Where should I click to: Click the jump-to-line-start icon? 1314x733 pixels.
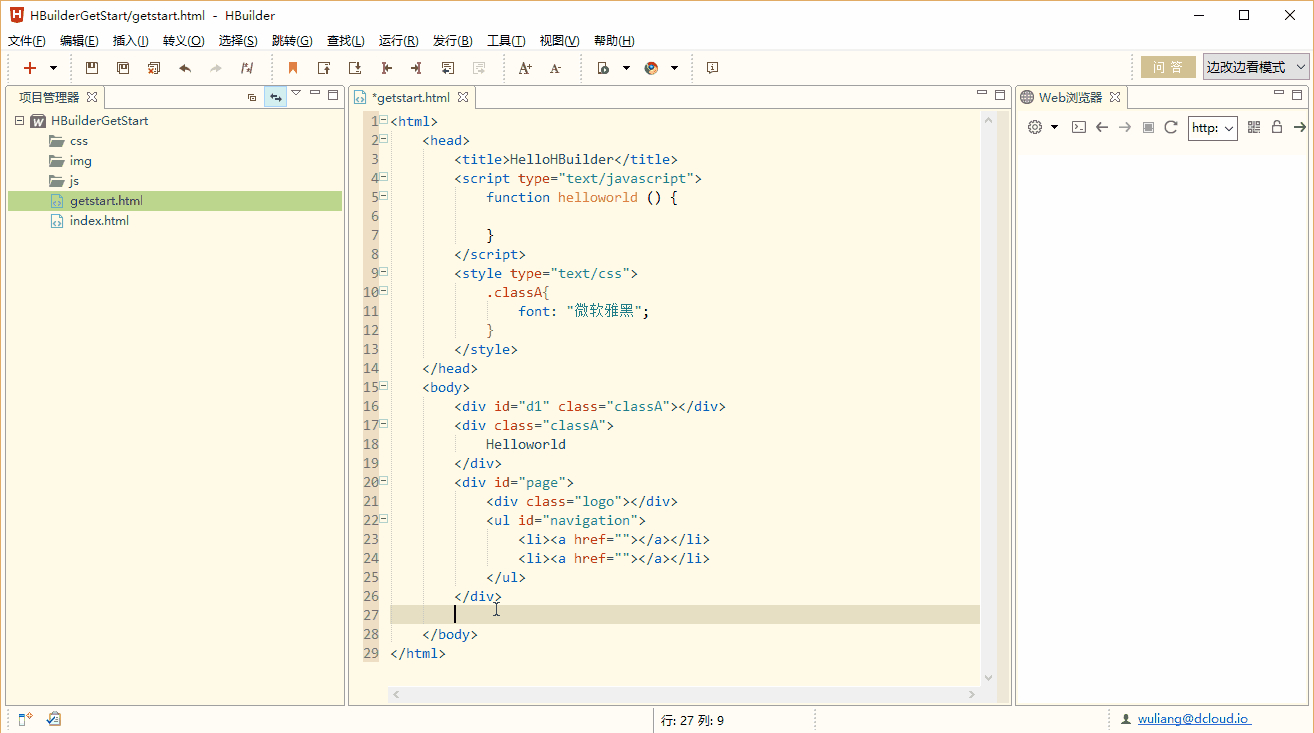386,68
